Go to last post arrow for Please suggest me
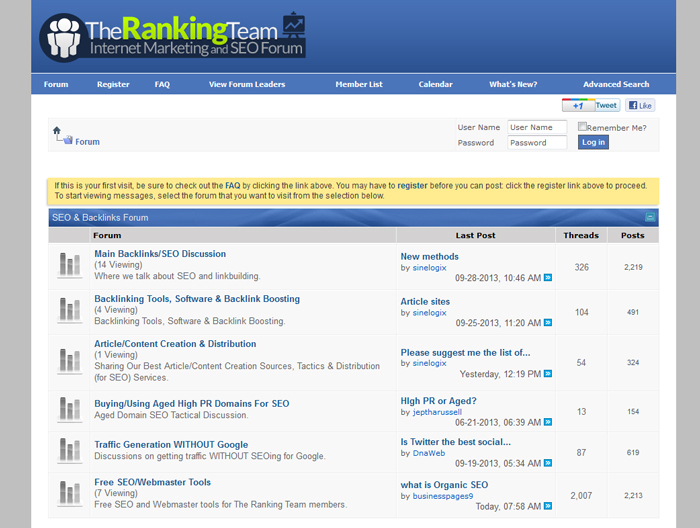The image size is (700, 528). pyautogui.click(x=548, y=374)
